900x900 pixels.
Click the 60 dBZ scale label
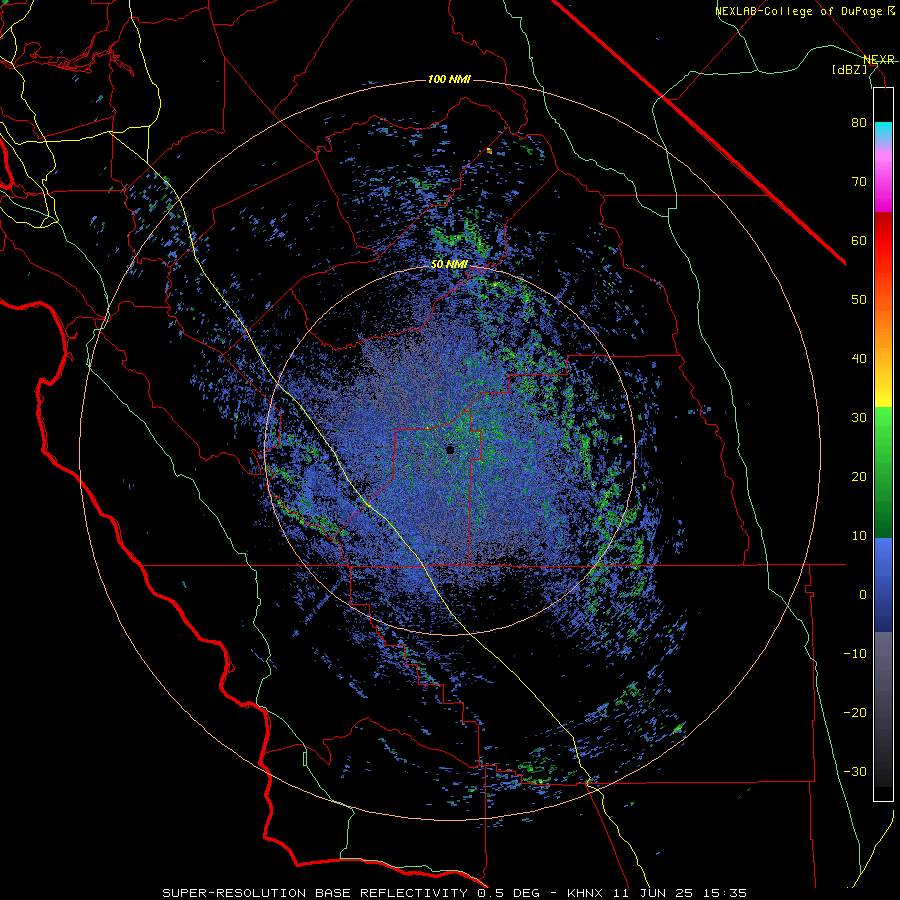(x=859, y=240)
